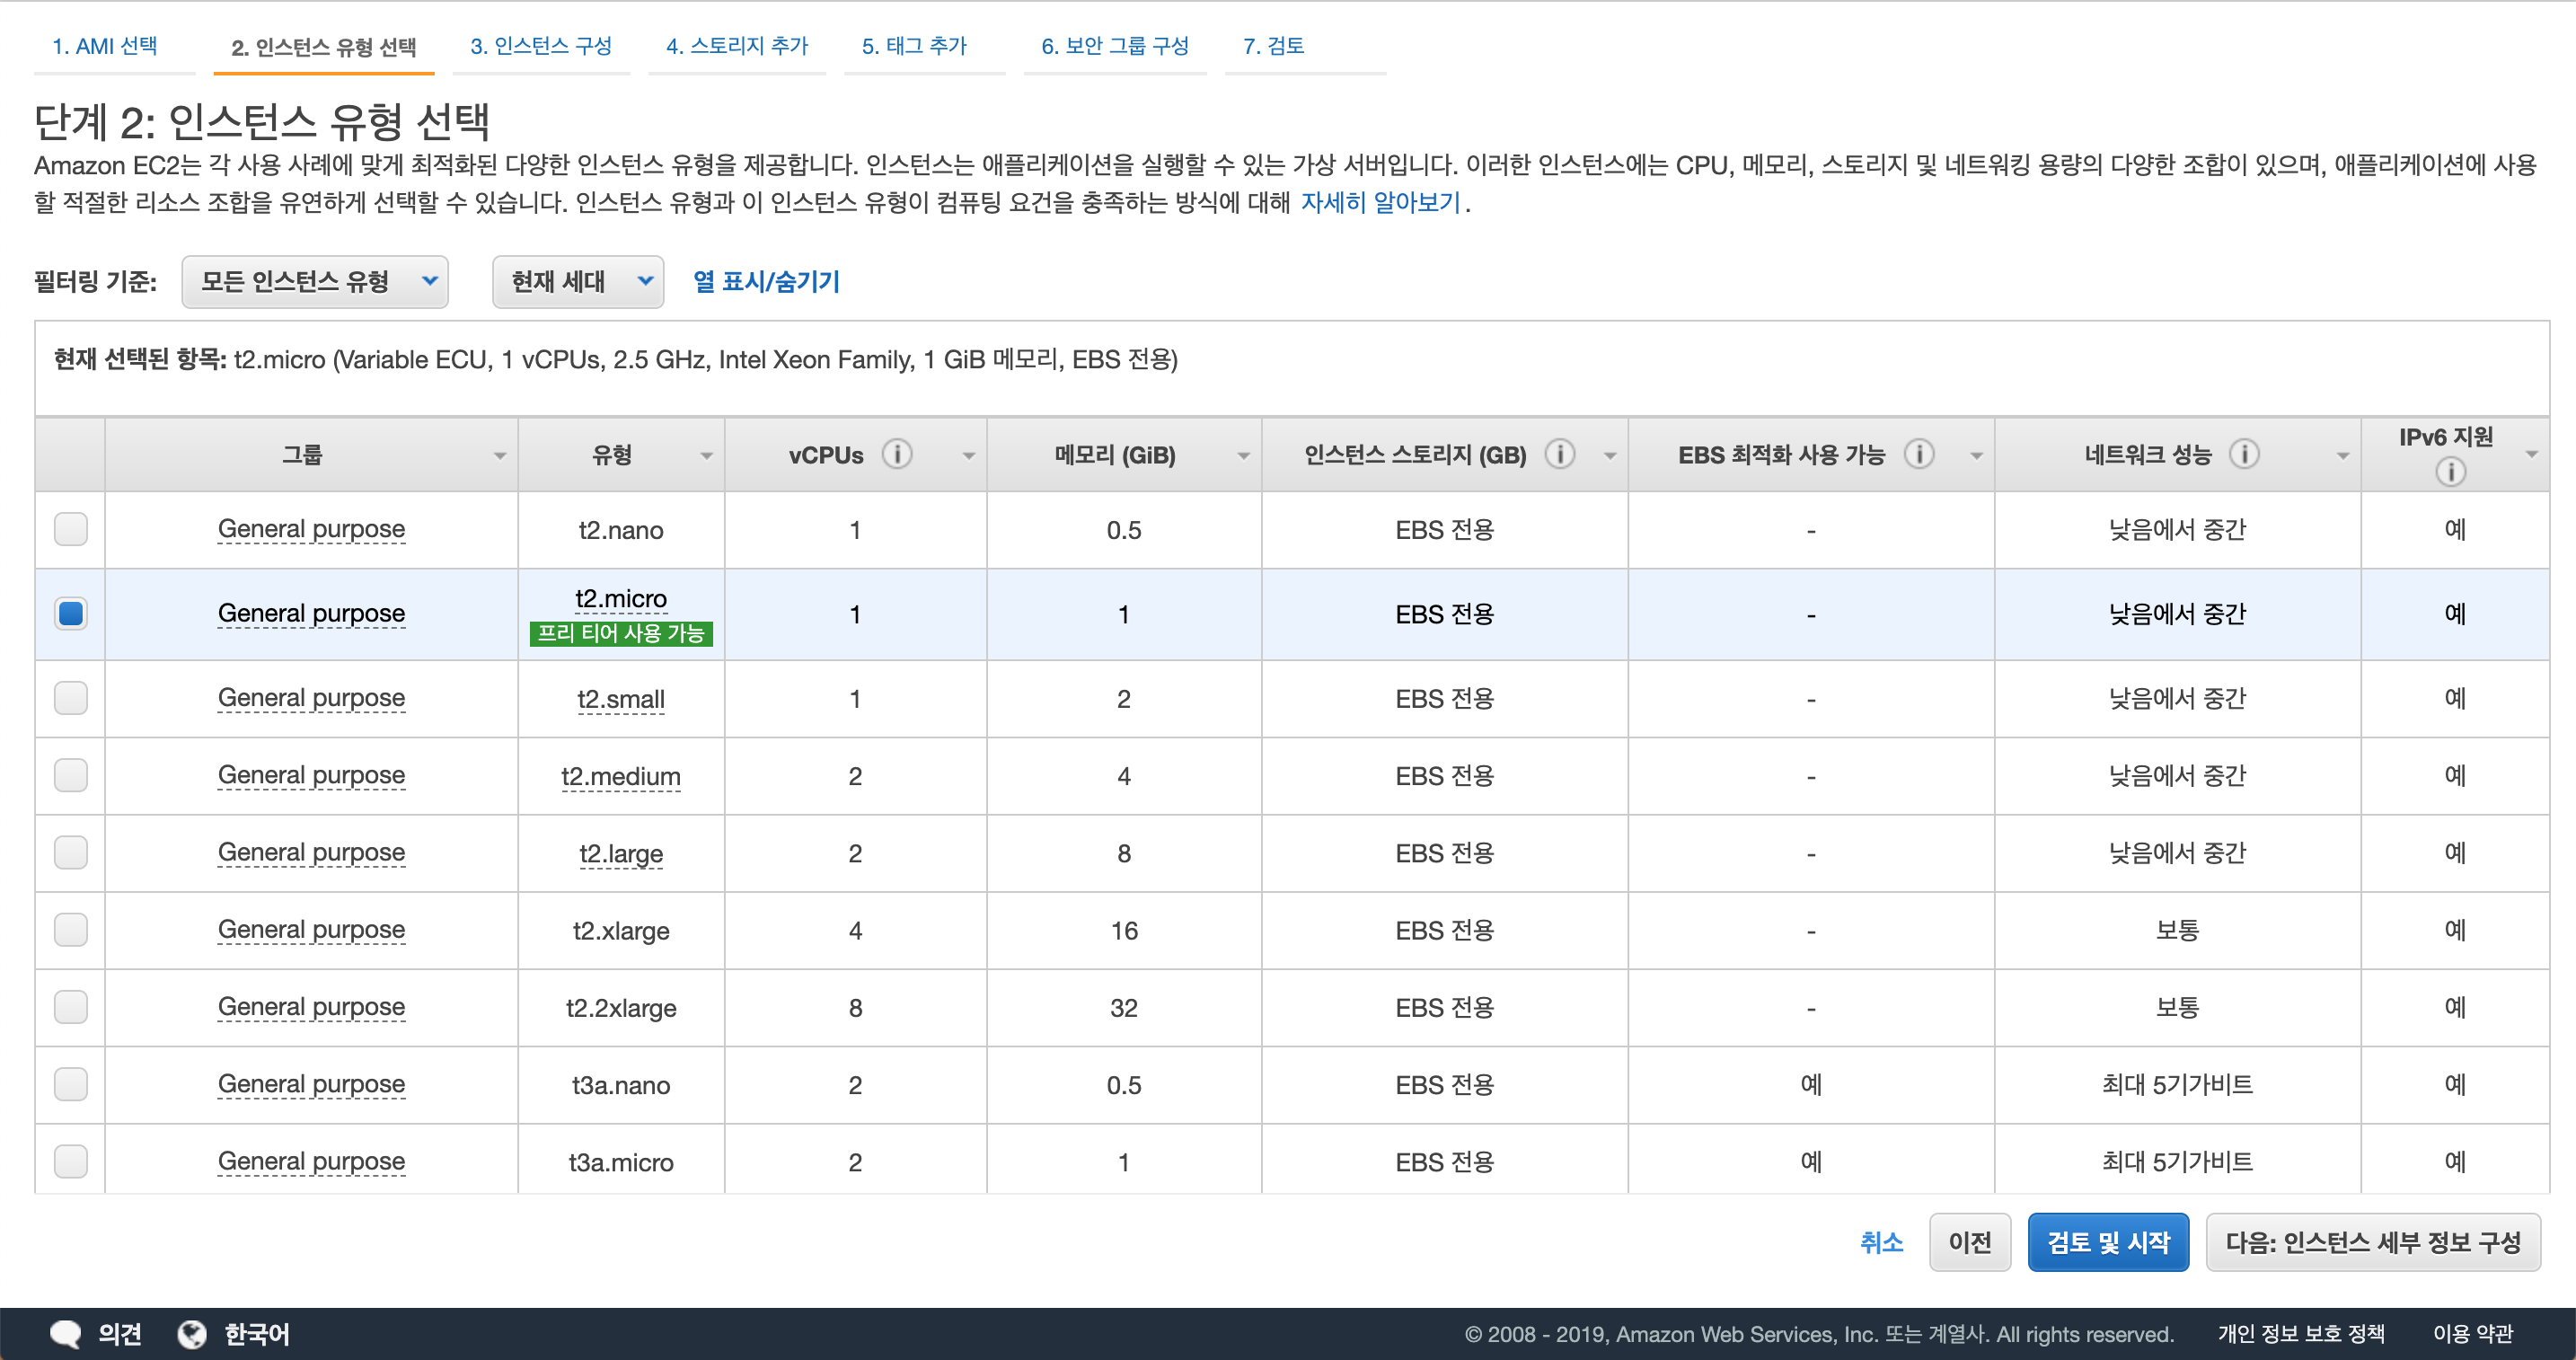Open the 현재 세대 generation dropdown
Image resolution: width=2576 pixels, height=1360 pixels.
[578, 282]
